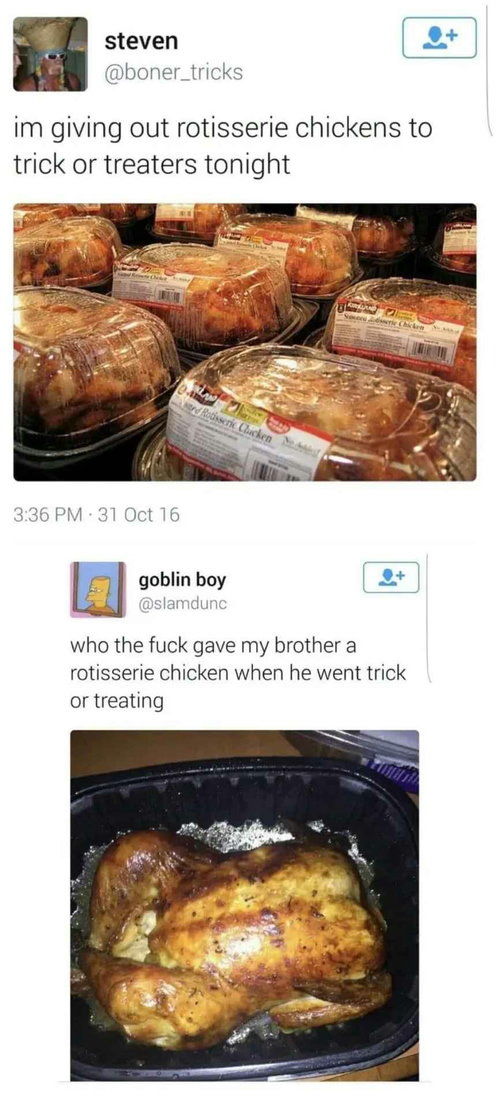500x1102 pixels.
Task: View the packaged rotisserie chickens photo
Action: pos(245,342)
